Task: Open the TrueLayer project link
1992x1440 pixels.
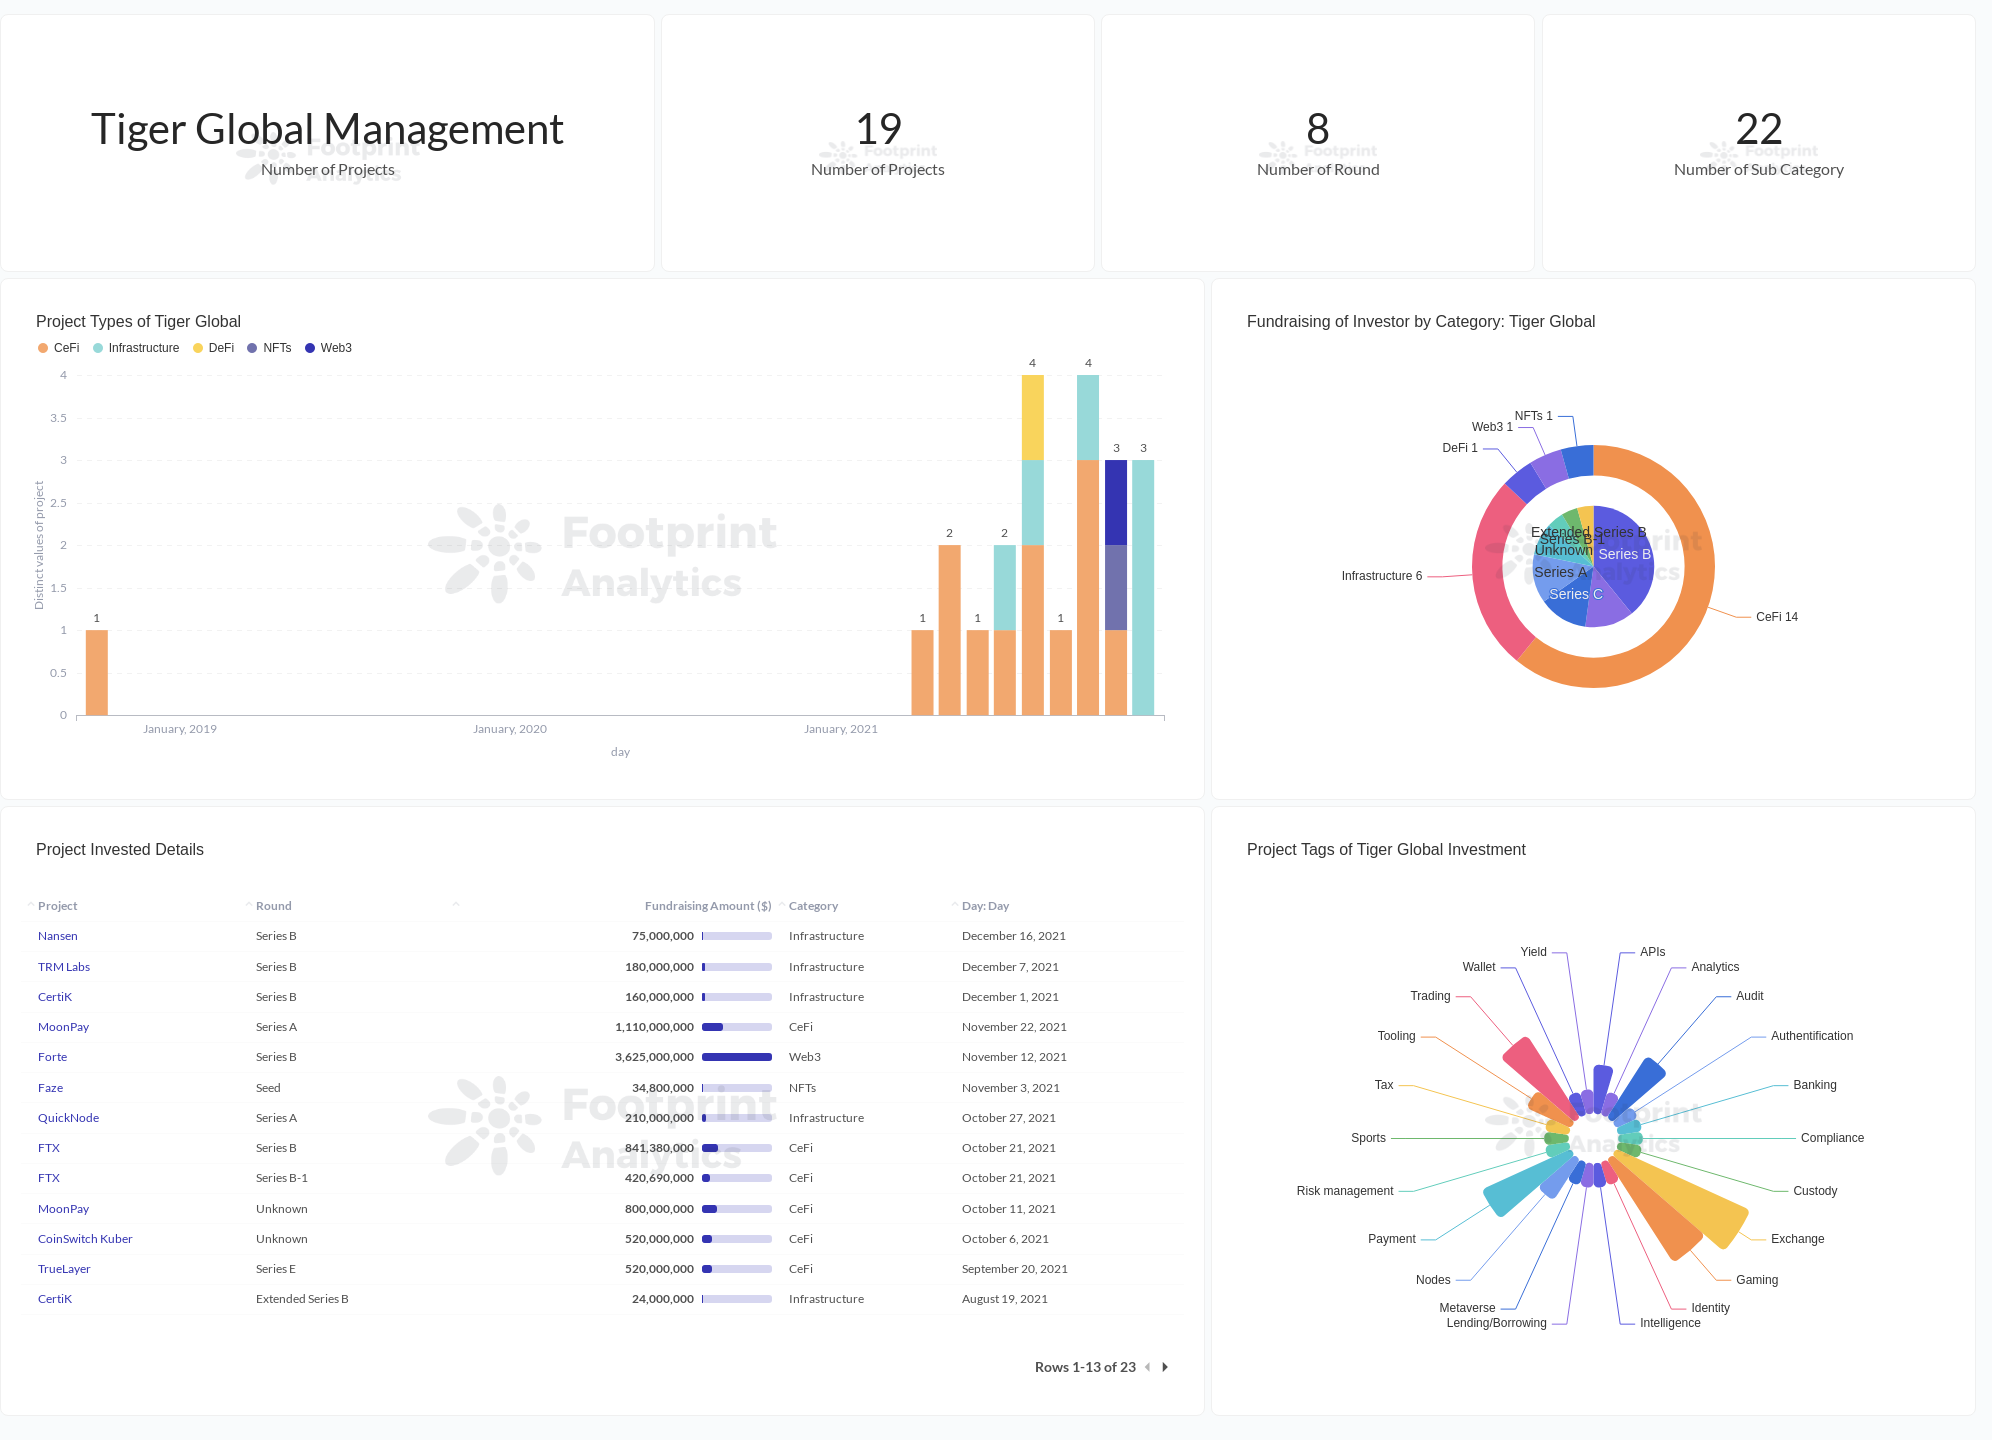Action: pyautogui.click(x=63, y=1268)
